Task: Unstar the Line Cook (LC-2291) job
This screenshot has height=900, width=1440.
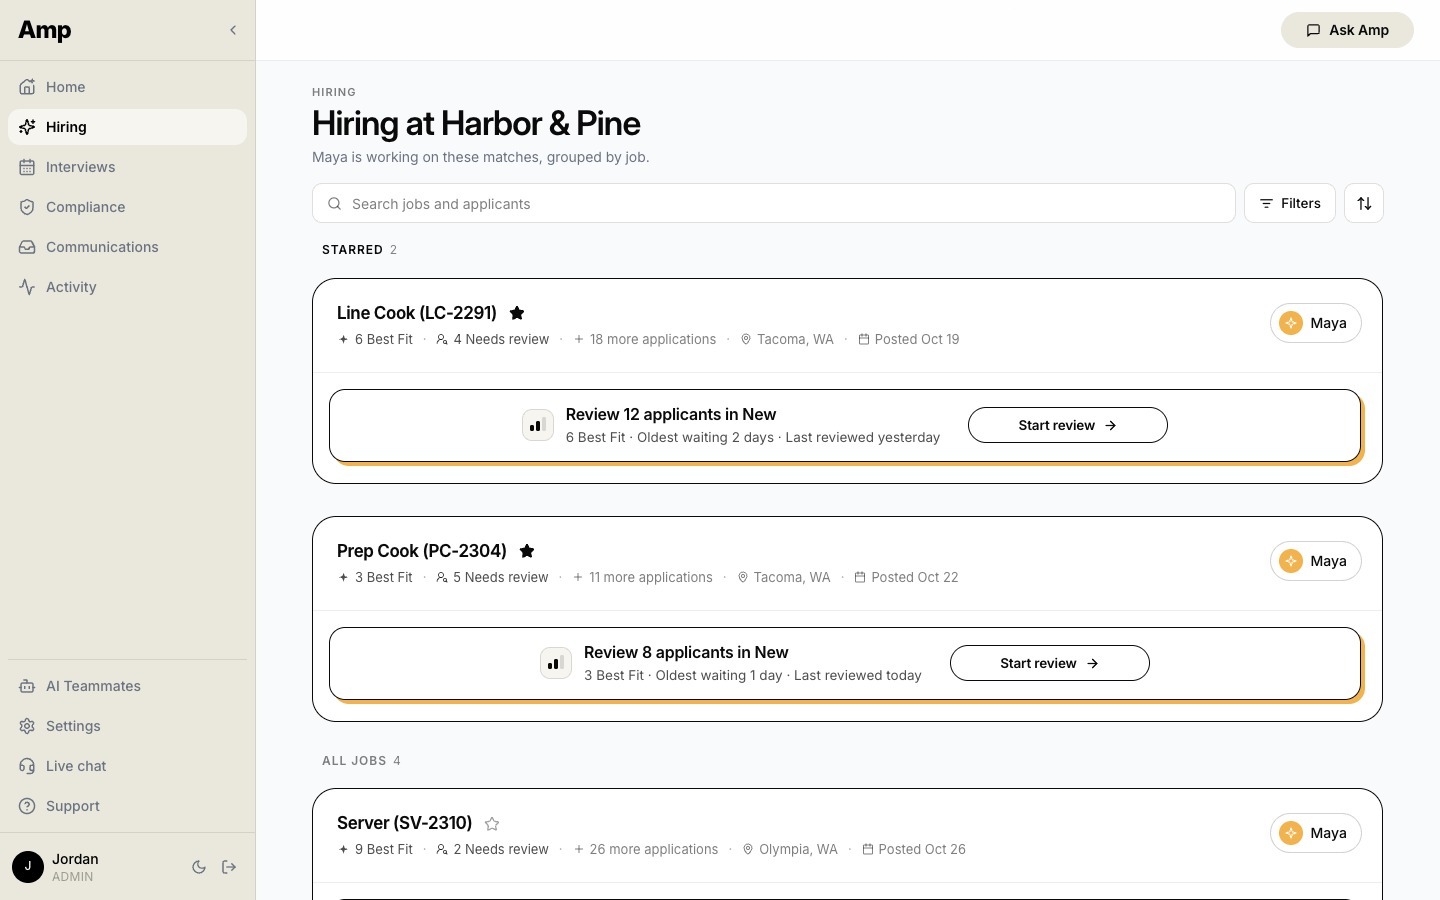Action: (x=517, y=313)
